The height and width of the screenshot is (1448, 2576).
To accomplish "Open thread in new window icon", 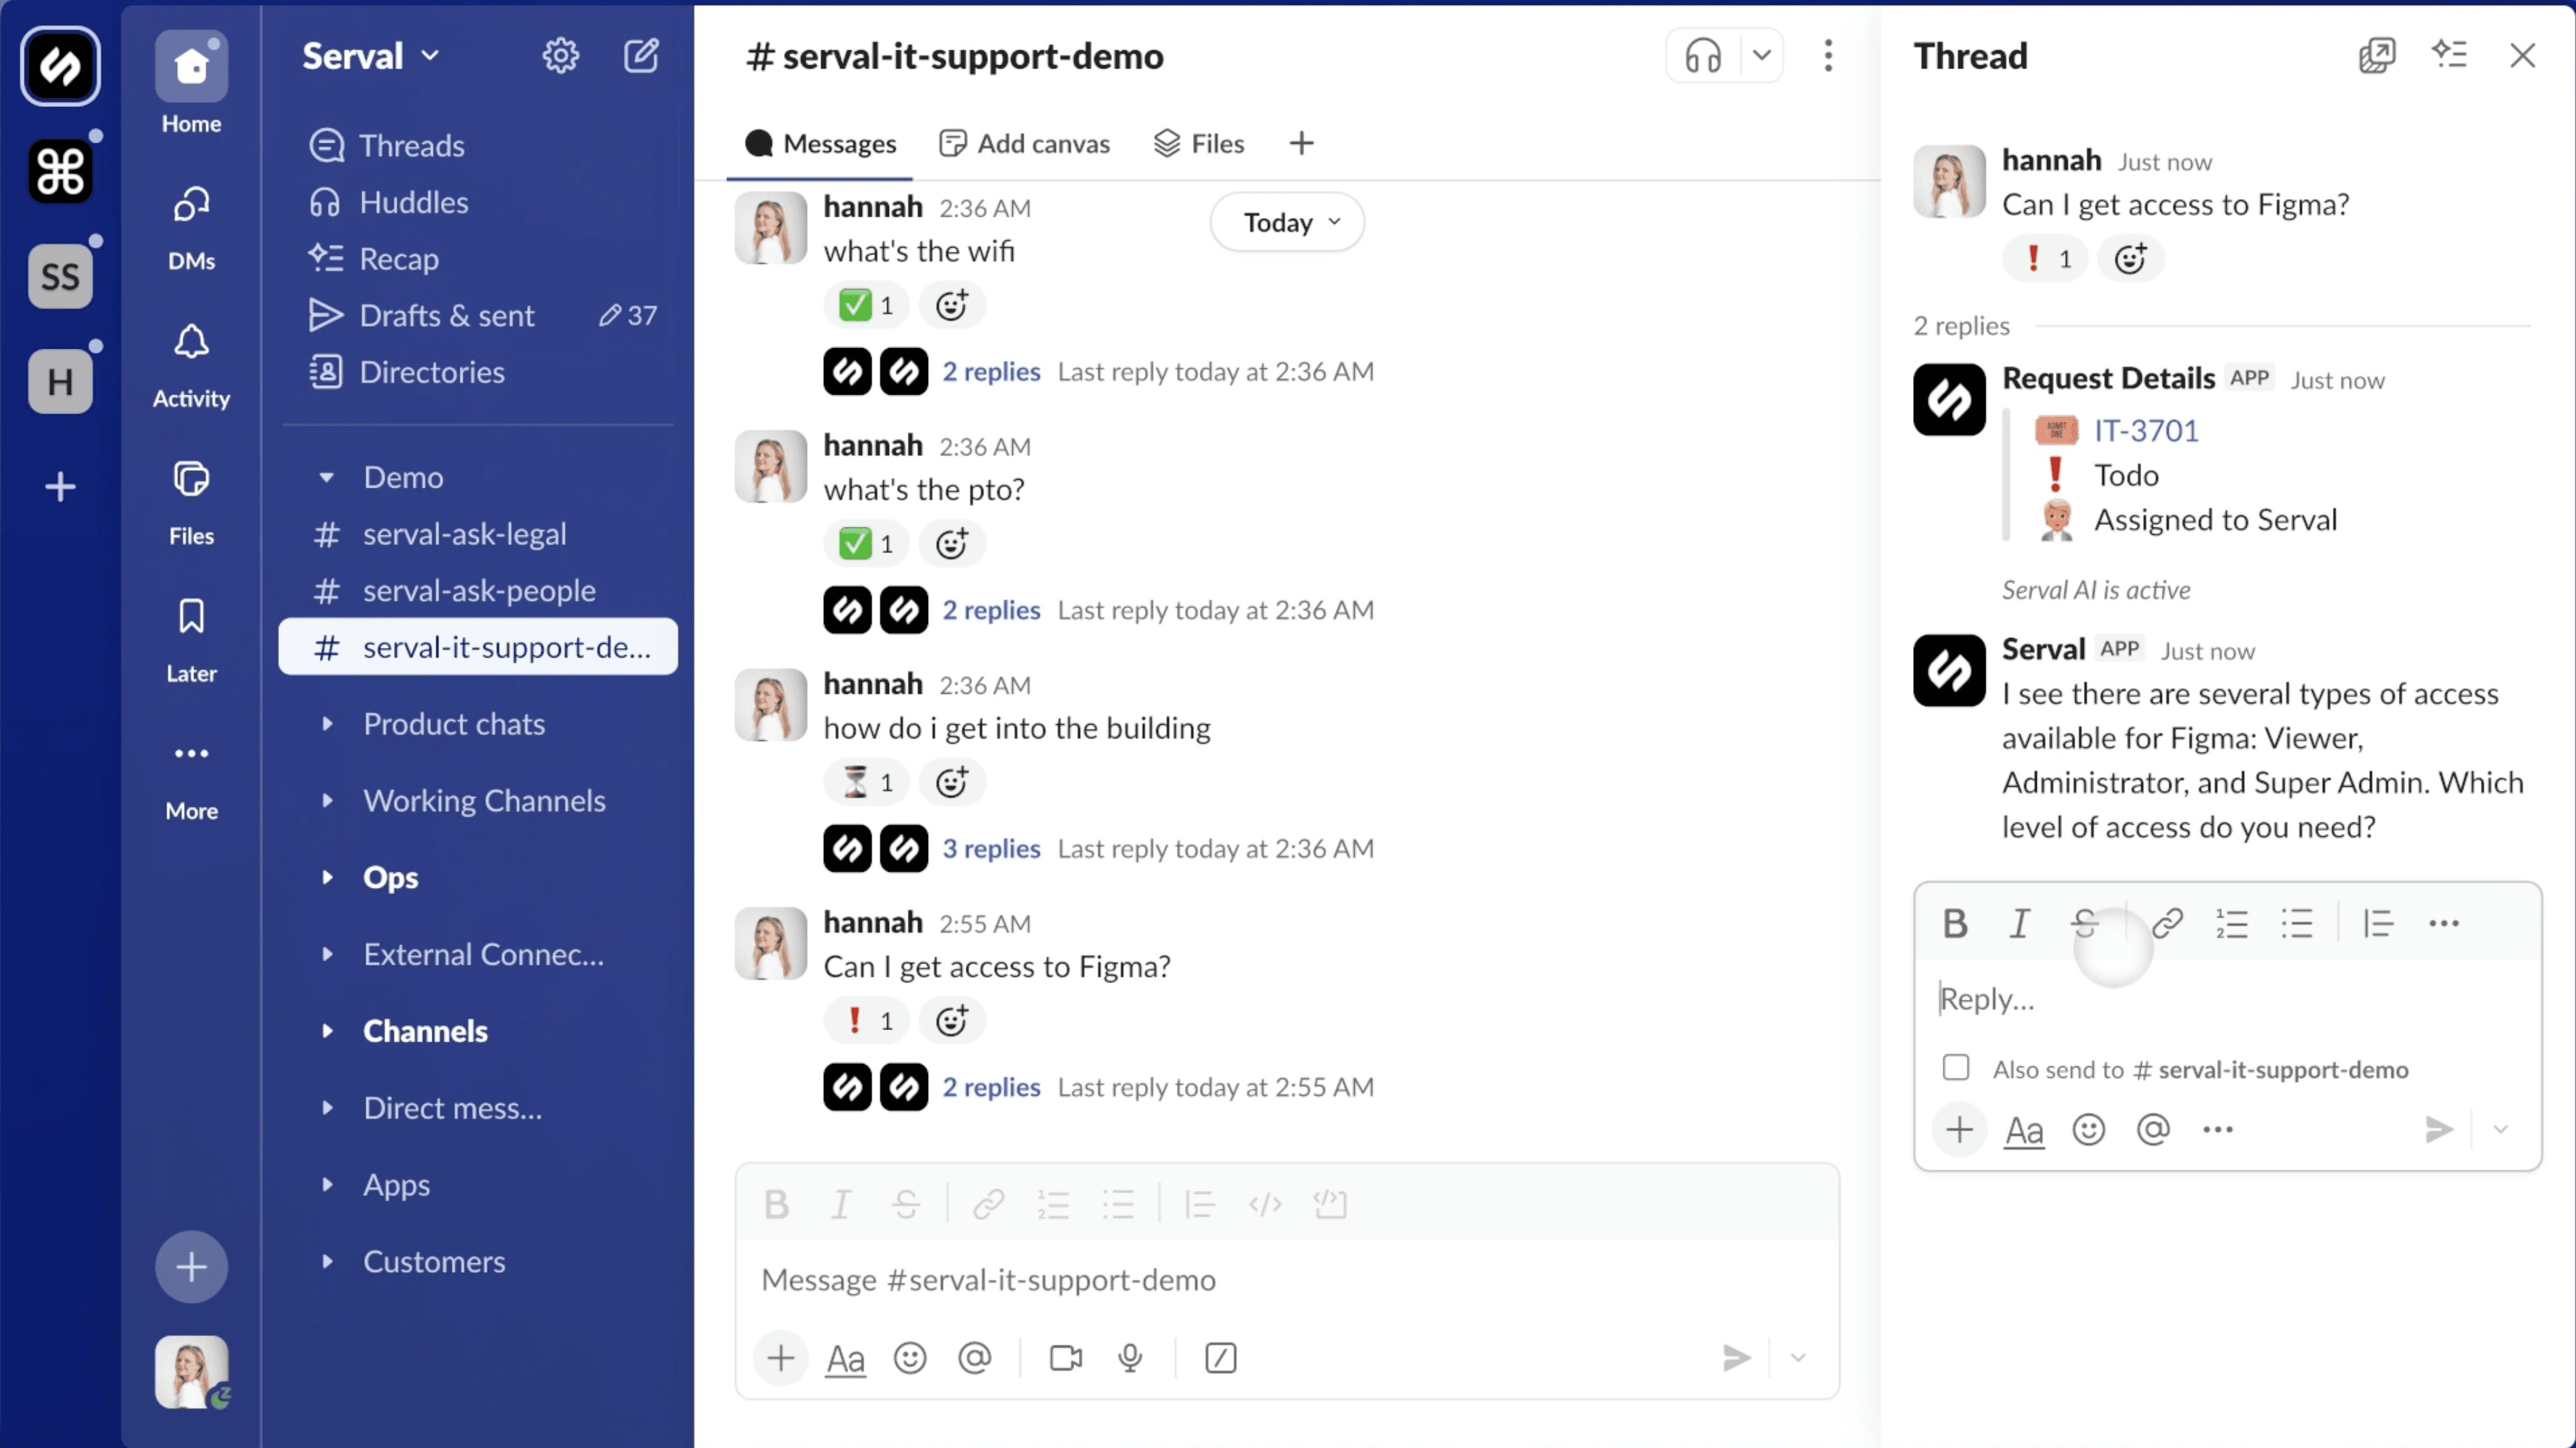I will point(2376,56).
